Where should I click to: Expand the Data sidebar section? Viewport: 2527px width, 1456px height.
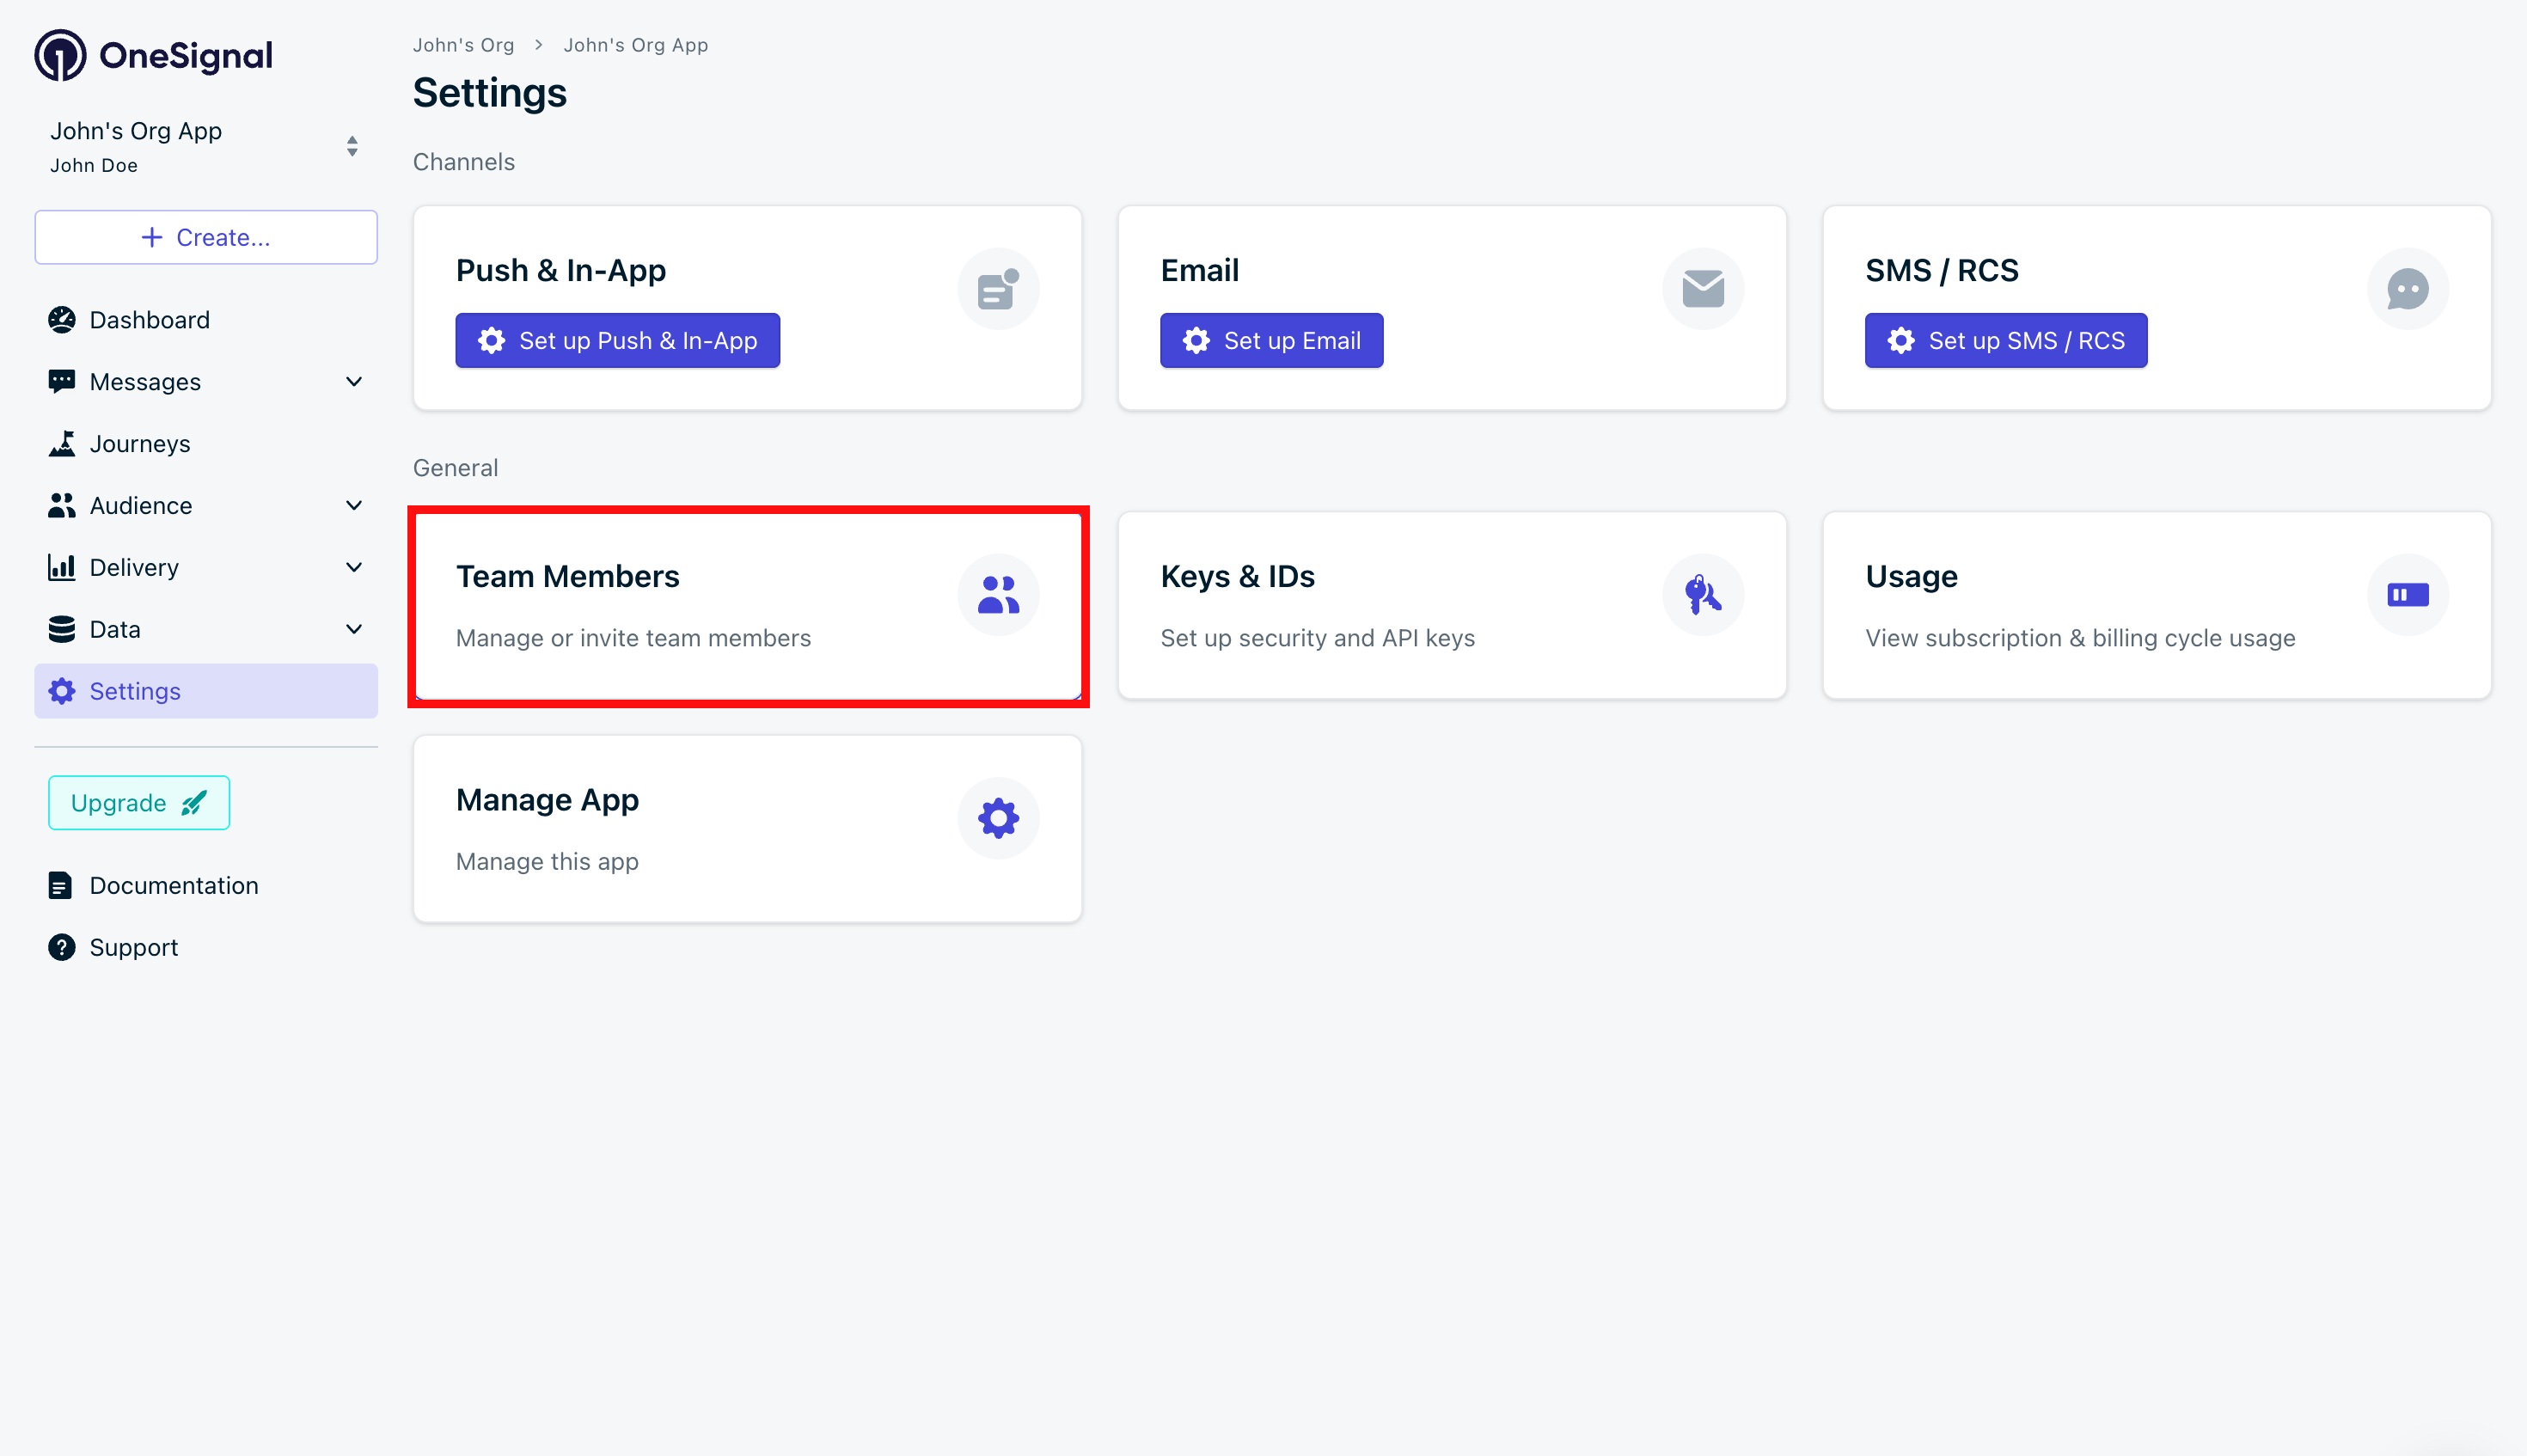(x=353, y=630)
